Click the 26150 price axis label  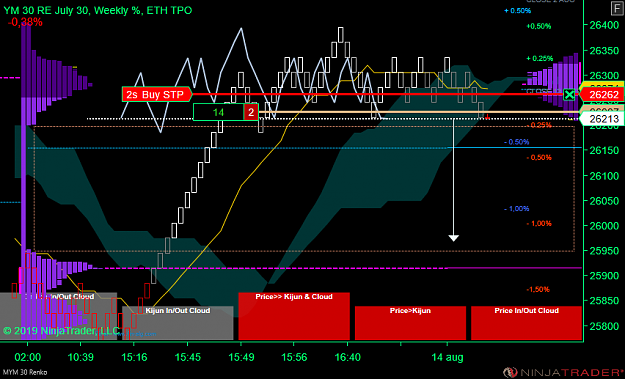click(x=604, y=150)
